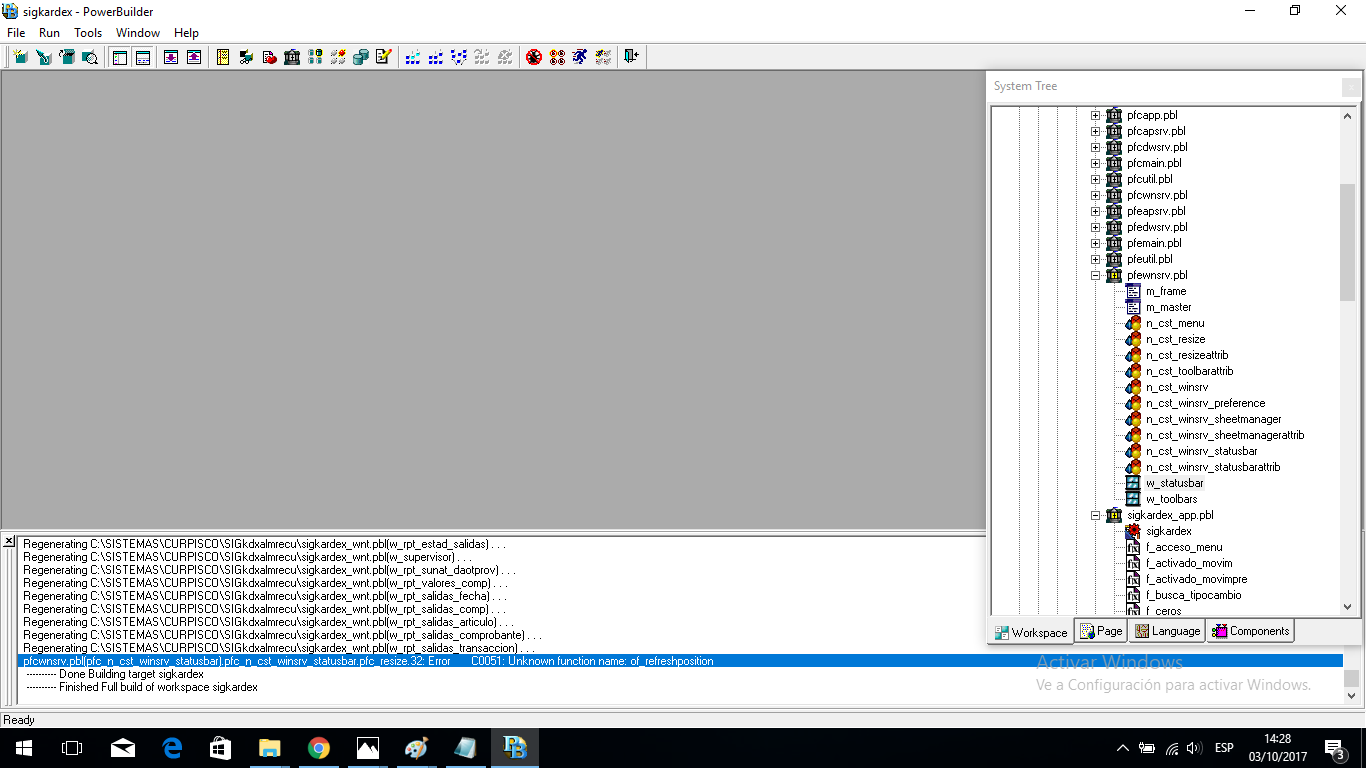Click Deploy Workspace toolbar icon
Viewport: 1366px width, 768px height.
pos(458,57)
